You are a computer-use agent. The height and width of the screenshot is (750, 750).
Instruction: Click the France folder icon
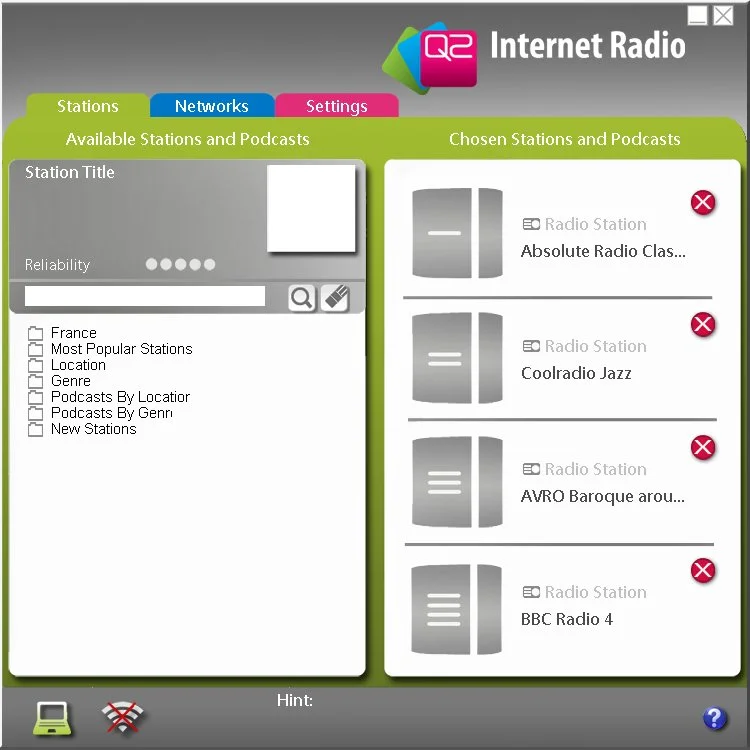[x=35, y=332]
